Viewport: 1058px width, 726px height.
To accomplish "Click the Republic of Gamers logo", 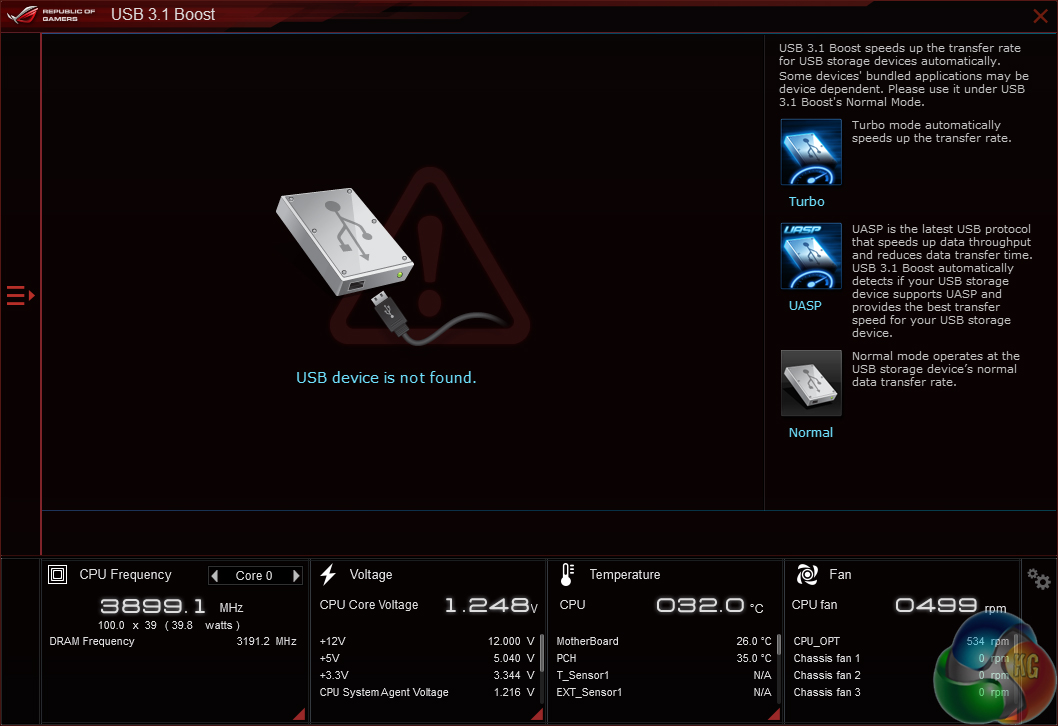I will click(x=51, y=14).
